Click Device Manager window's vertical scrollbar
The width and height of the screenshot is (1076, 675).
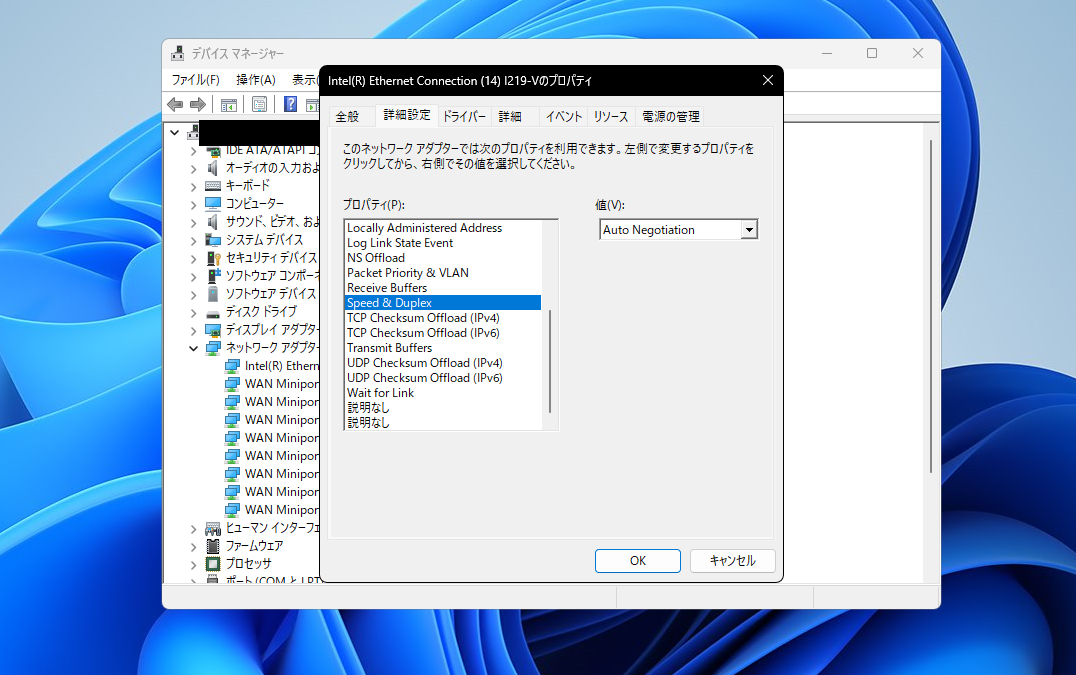[931, 306]
